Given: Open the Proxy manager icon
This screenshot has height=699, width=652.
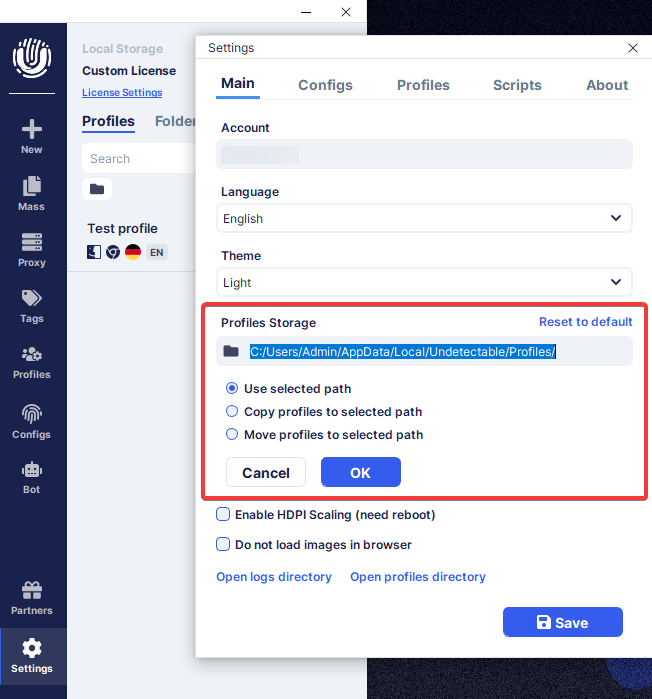Looking at the screenshot, I should 32,242.
